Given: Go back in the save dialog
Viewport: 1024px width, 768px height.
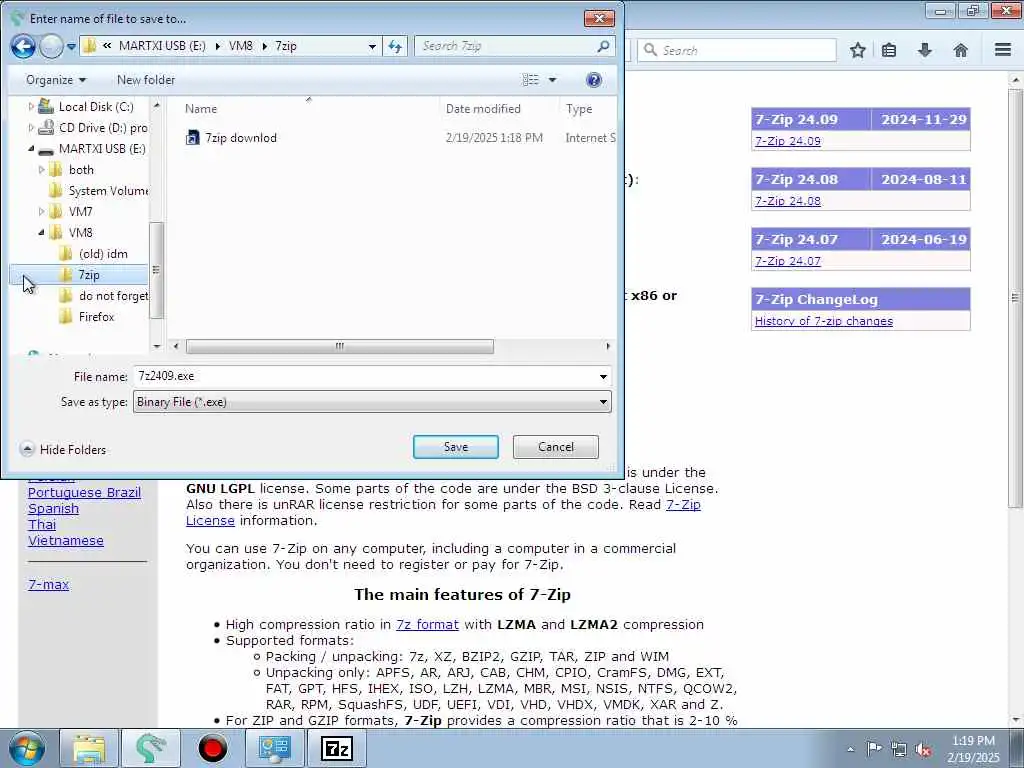Looking at the screenshot, I should tap(23, 46).
